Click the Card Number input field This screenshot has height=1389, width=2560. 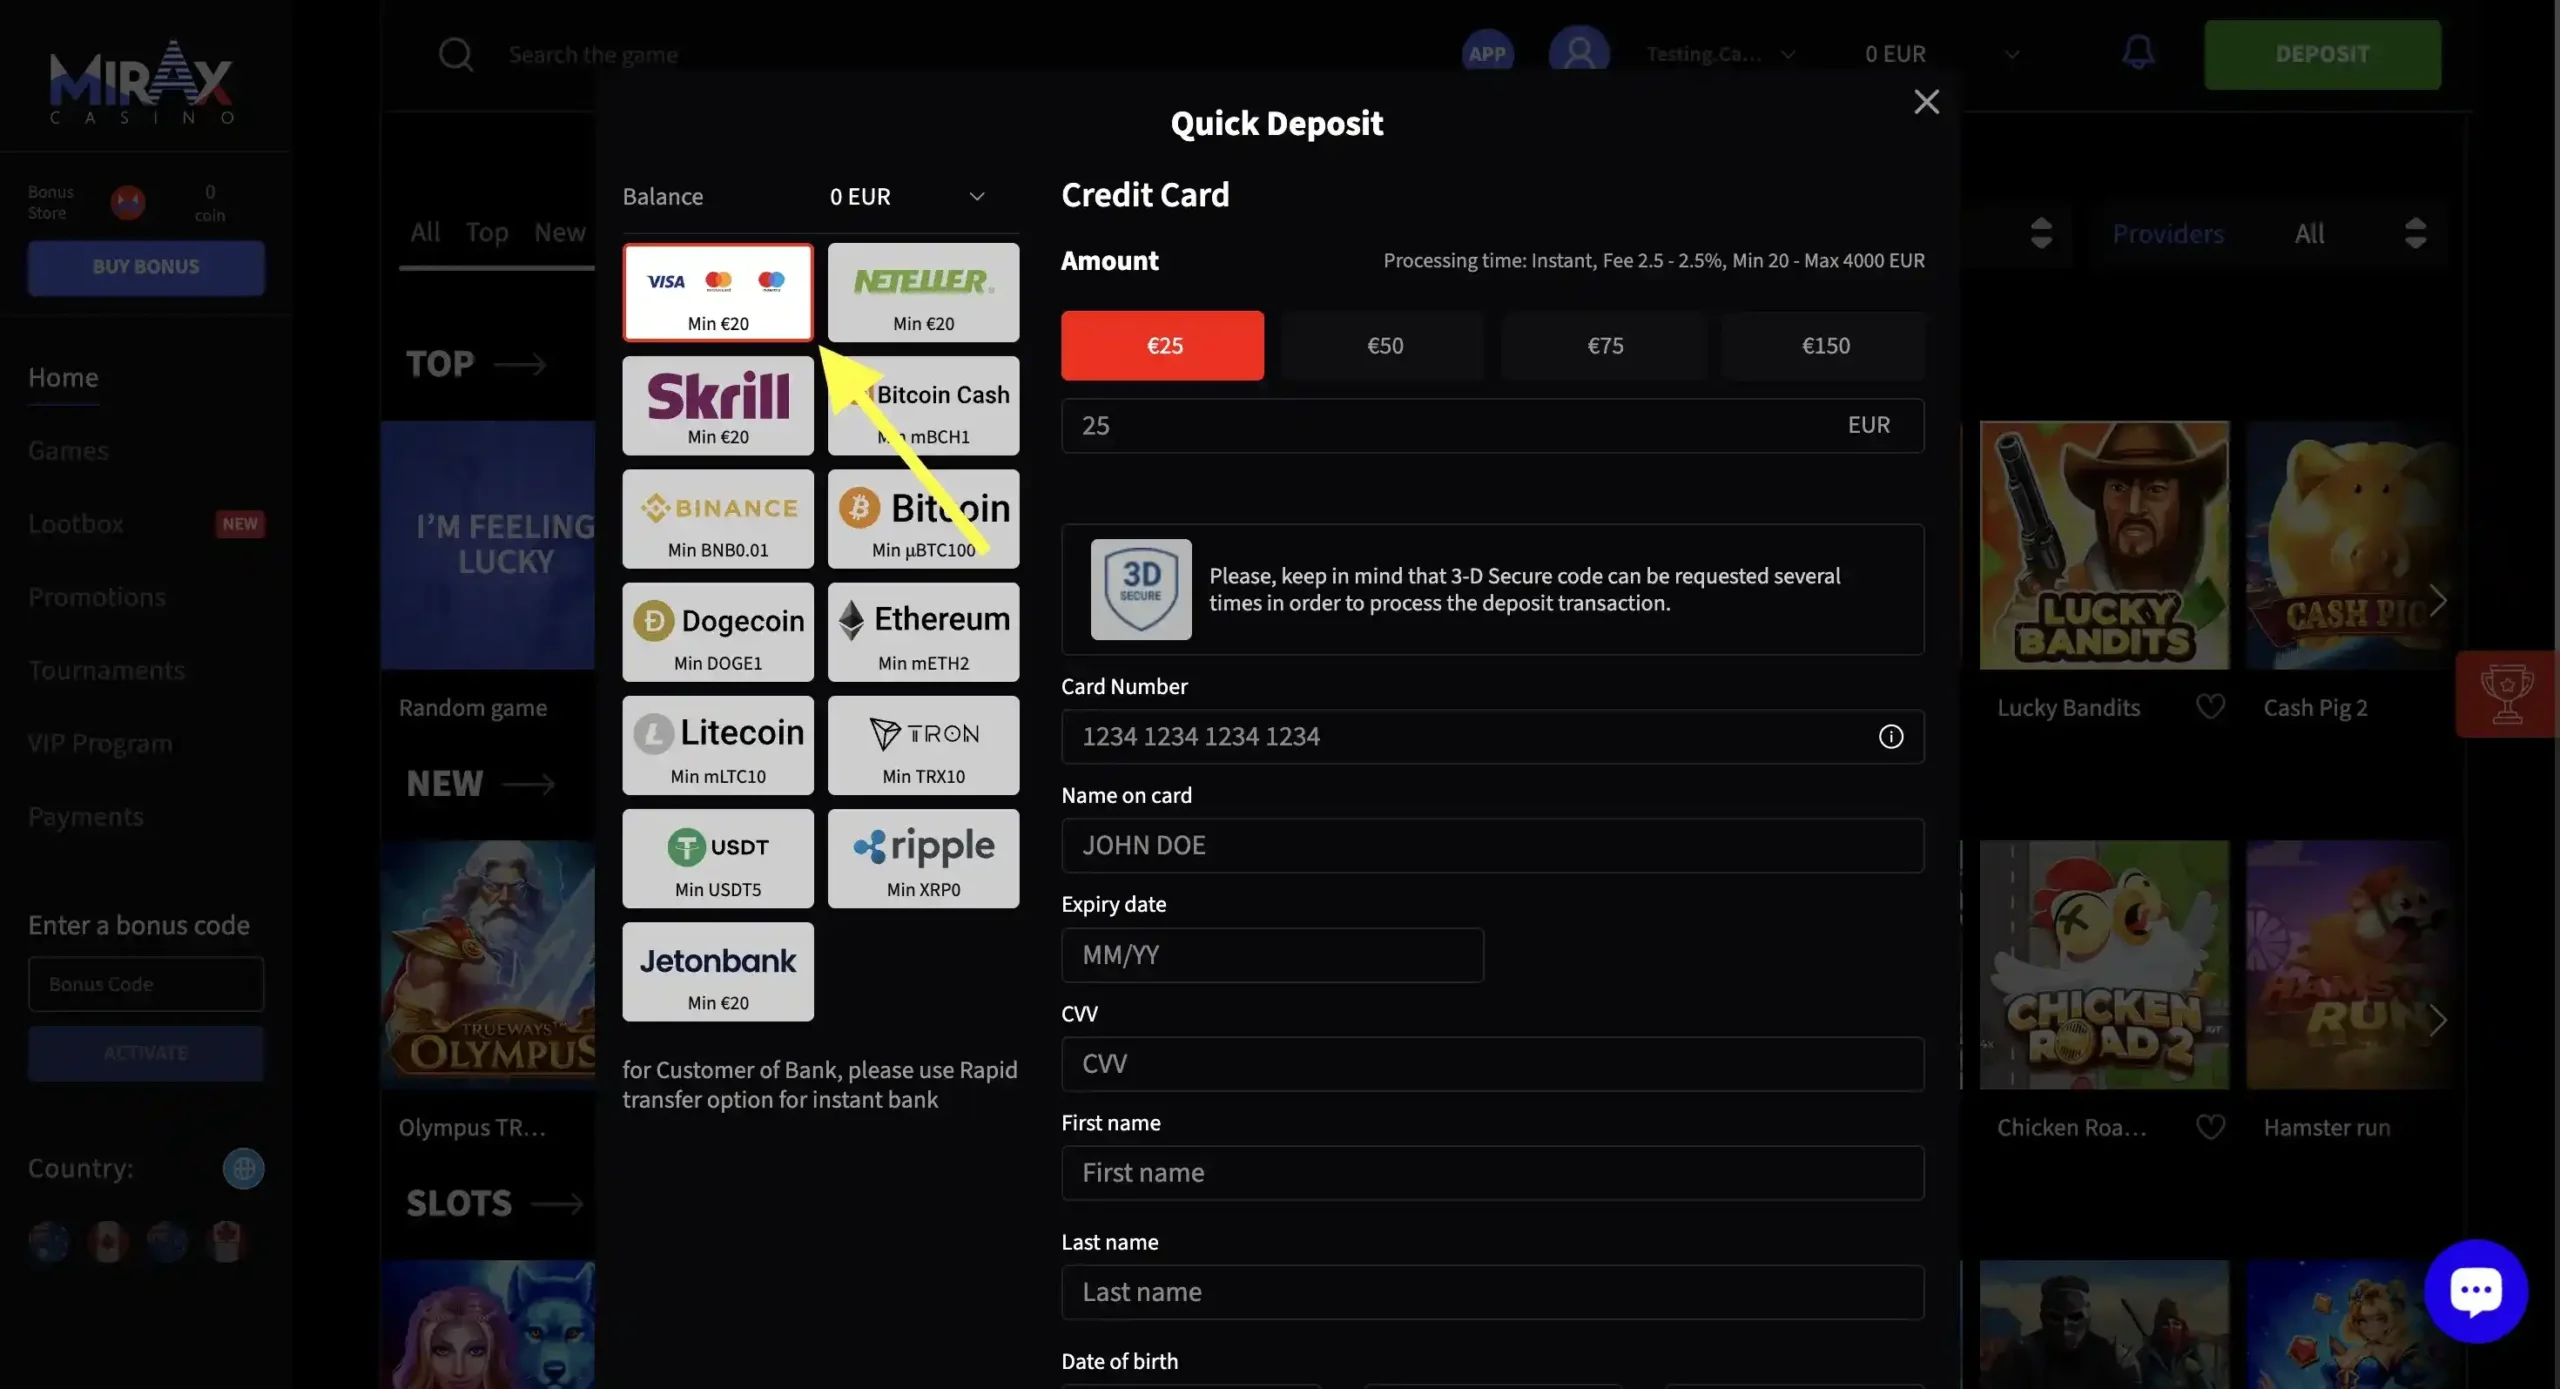tap(1492, 737)
